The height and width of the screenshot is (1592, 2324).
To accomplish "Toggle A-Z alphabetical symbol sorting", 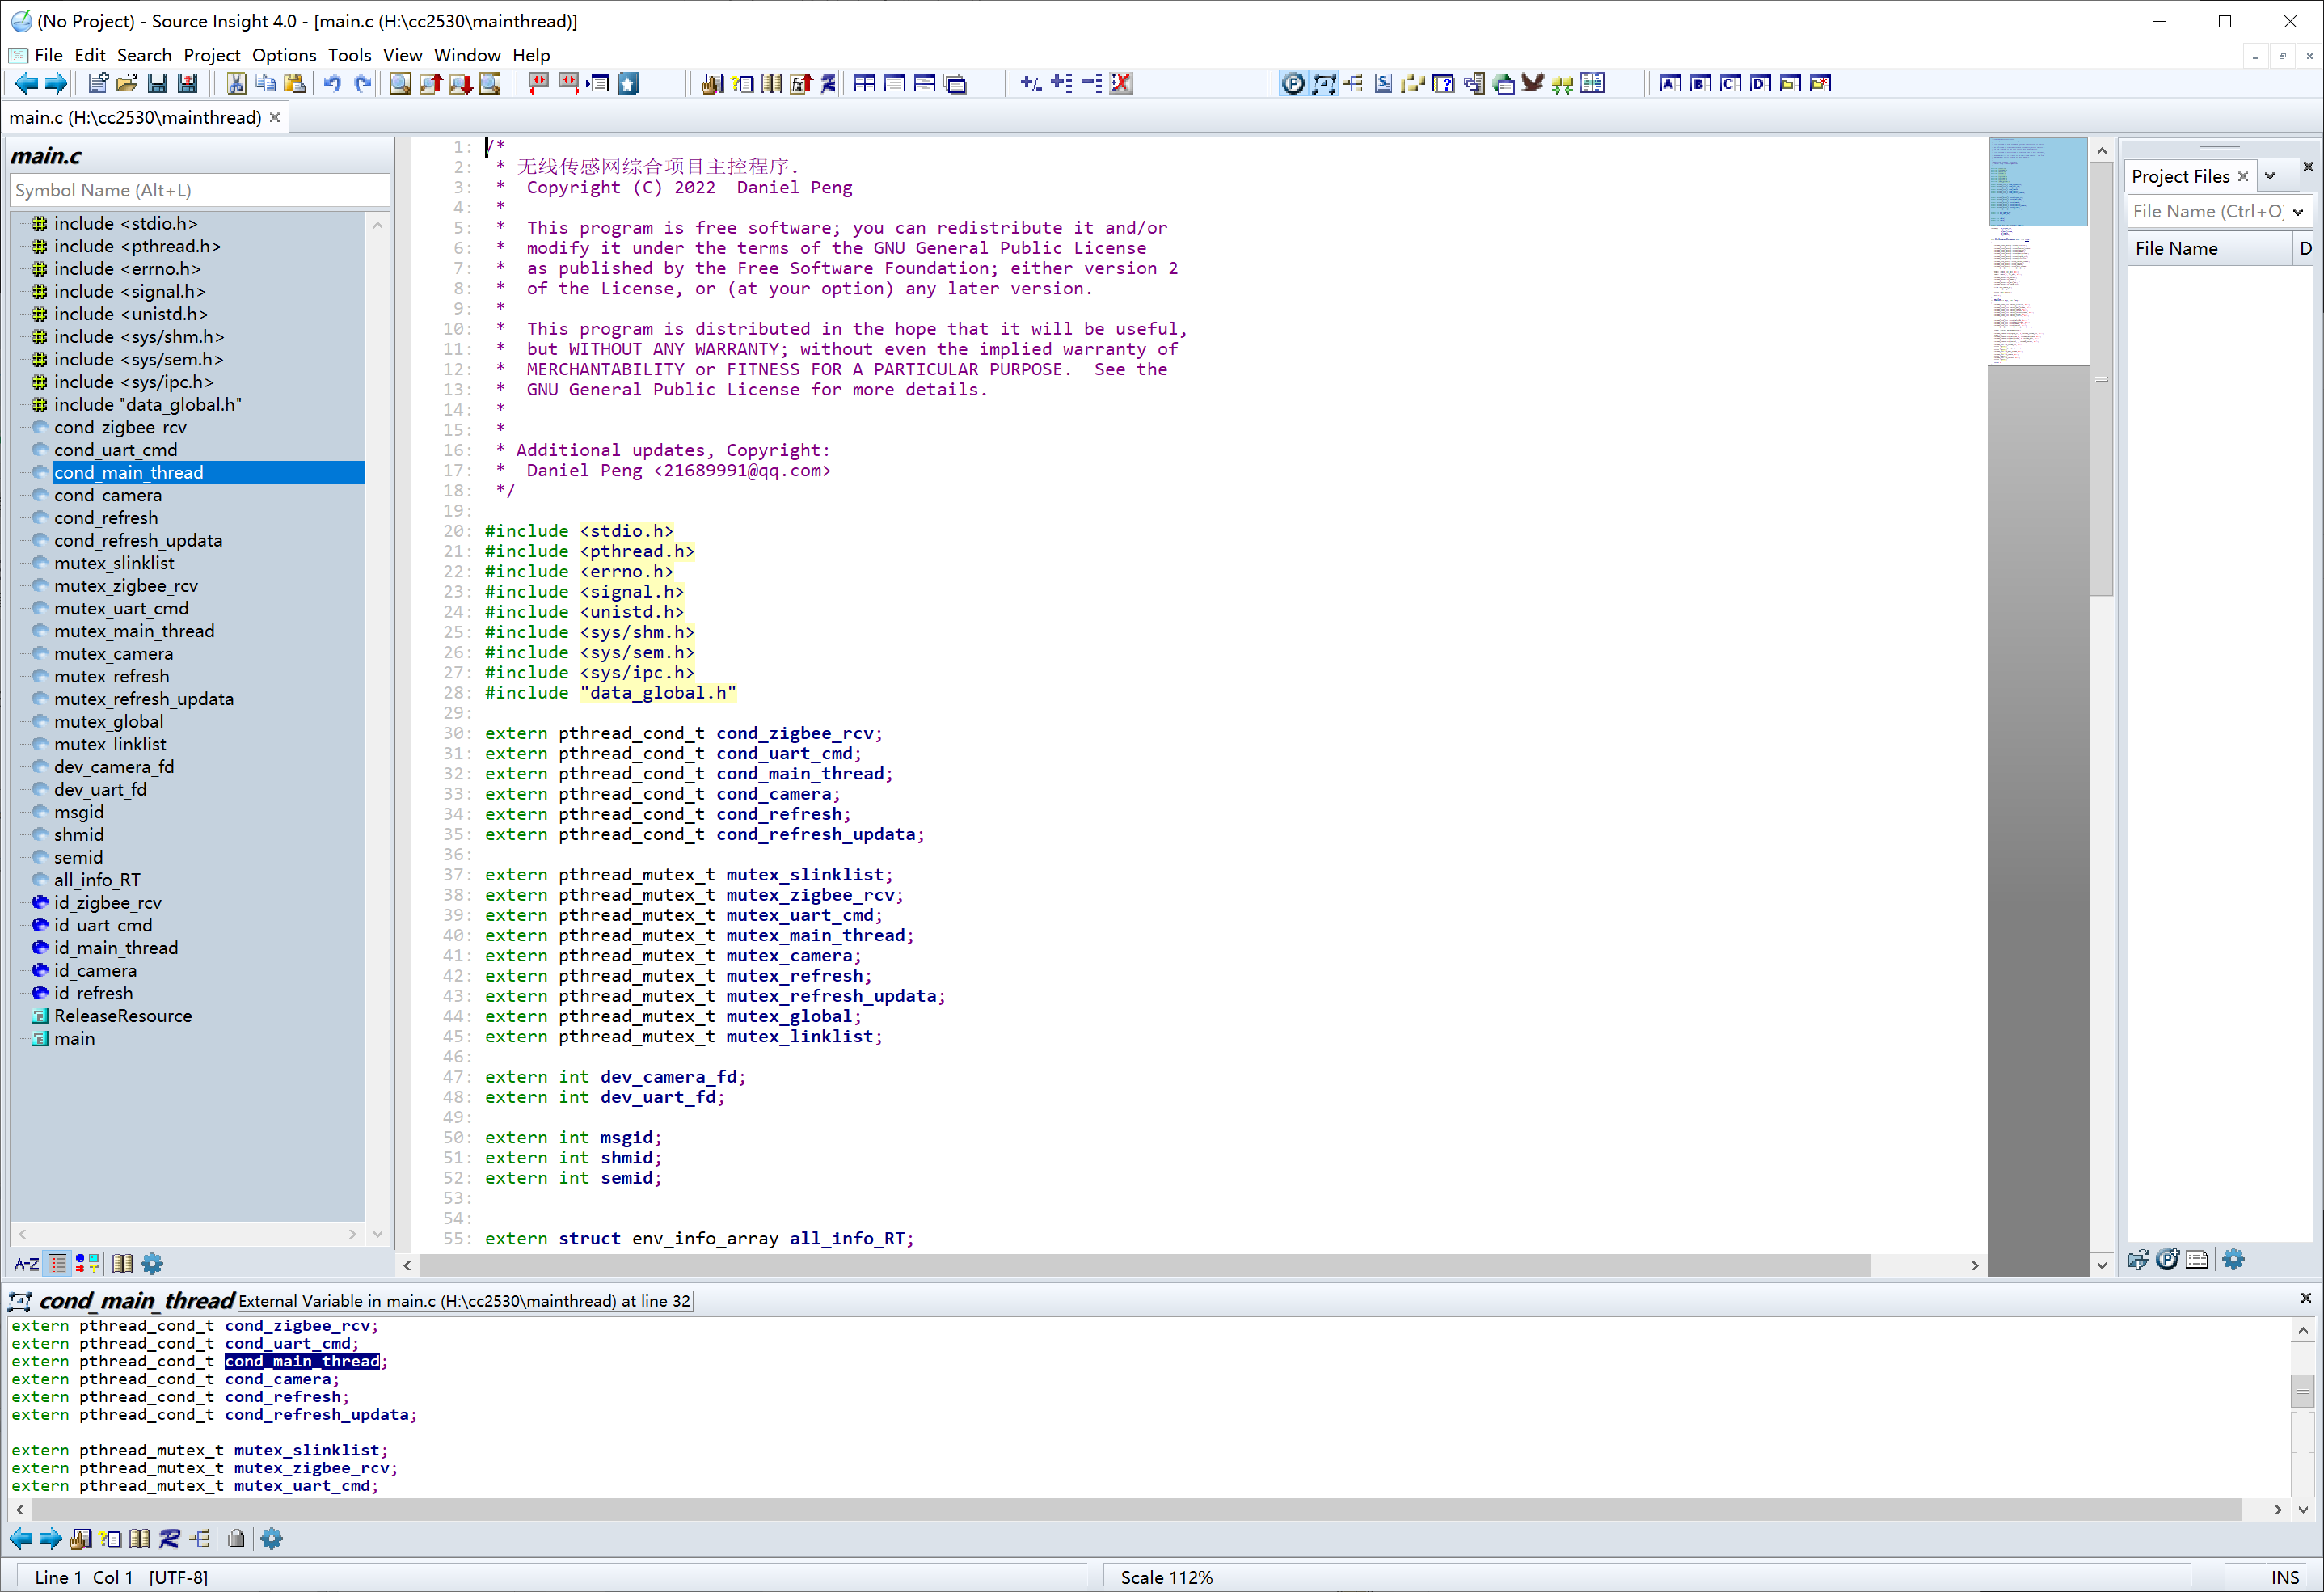I will click(26, 1264).
